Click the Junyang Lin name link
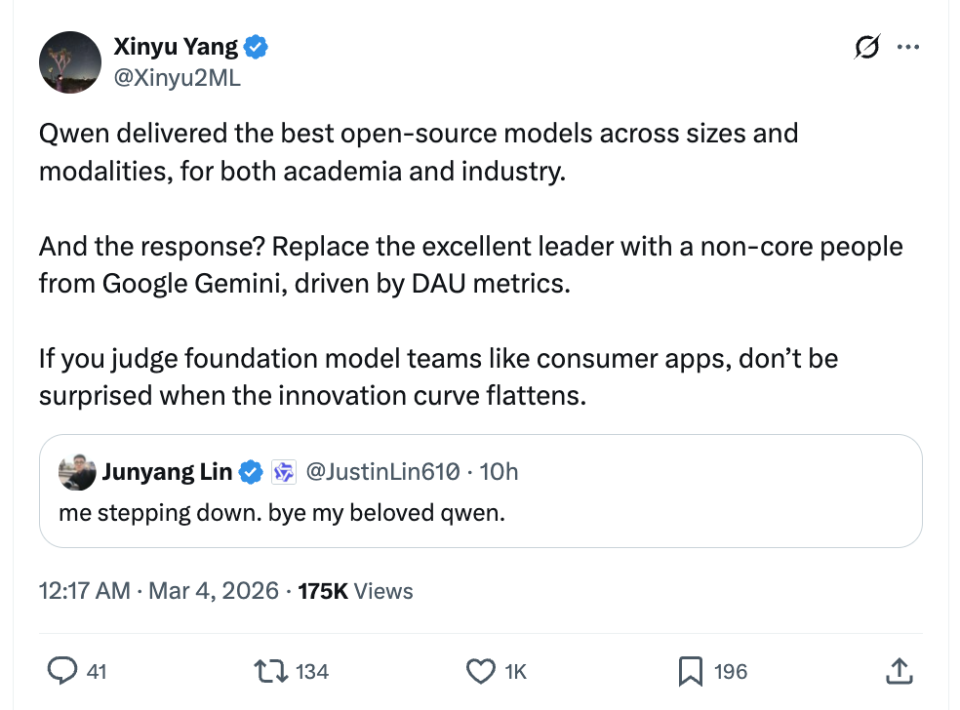 (x=167, y=472)
